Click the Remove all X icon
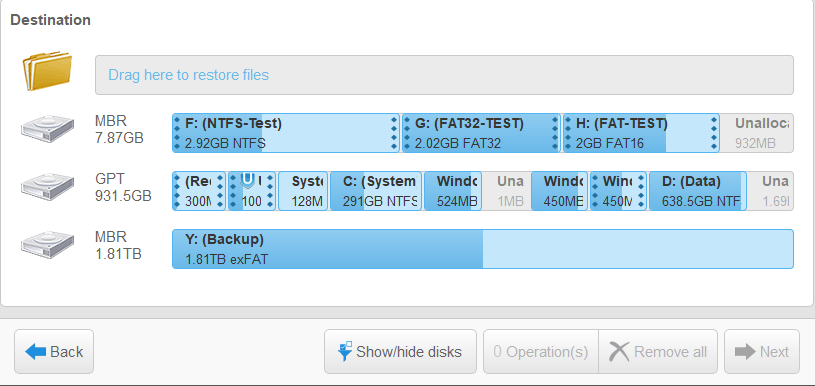The height and width of the screenshot is (386, 815). (619, 352)
